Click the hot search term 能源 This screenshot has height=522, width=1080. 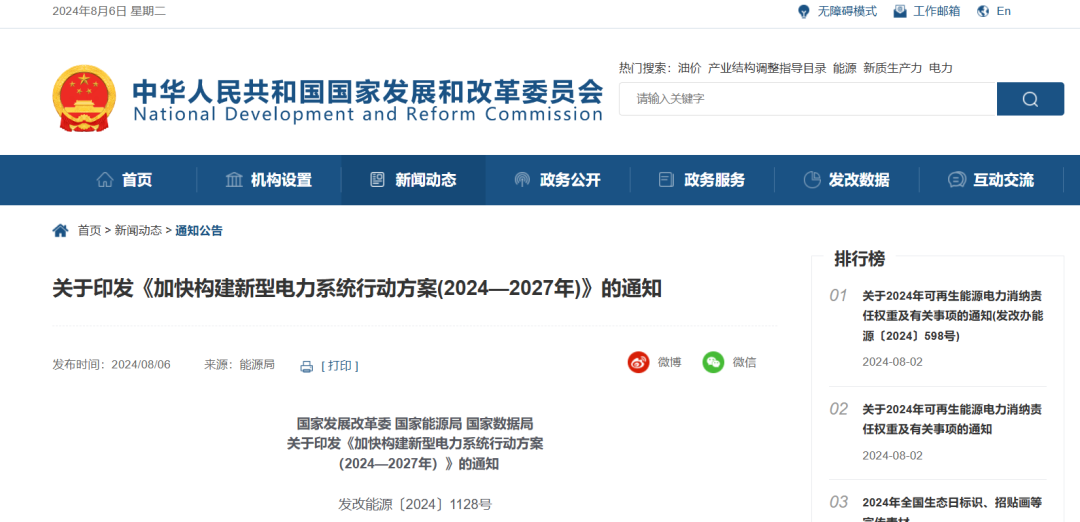point(844,68)
